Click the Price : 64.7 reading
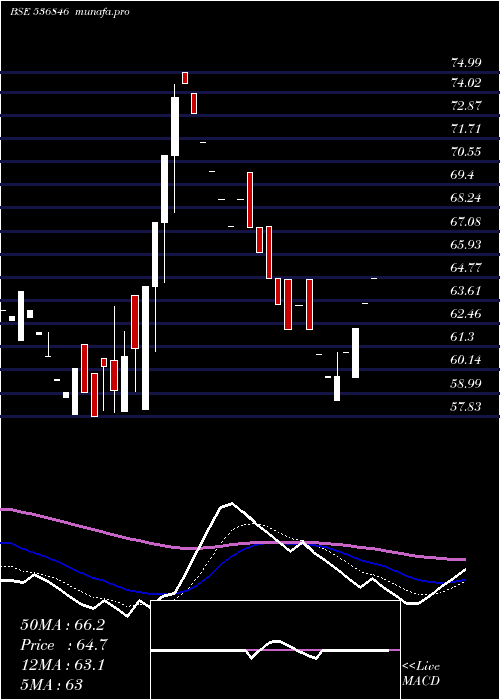The width and height of the screenshot is (500, 700). [x=64, y=645]
